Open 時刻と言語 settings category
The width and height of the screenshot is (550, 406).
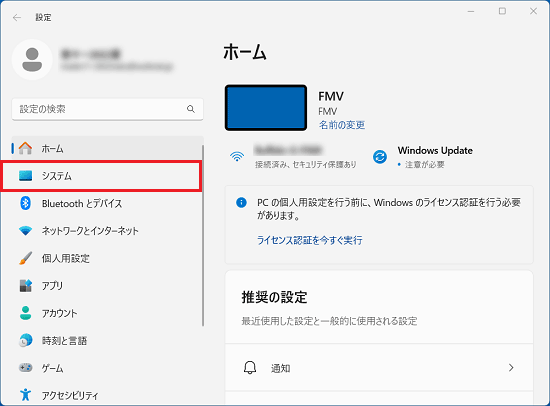coord(107,340)
